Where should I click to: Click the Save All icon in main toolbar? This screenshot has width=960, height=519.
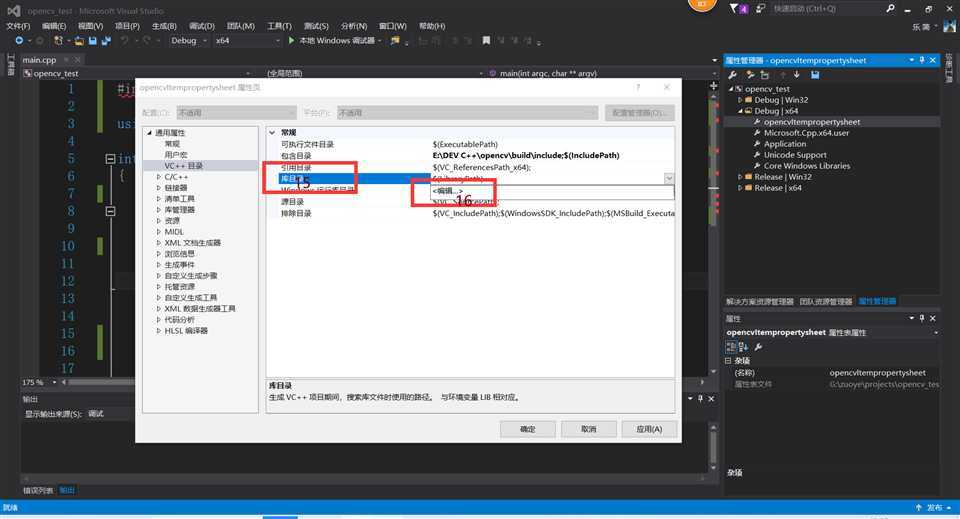pos(105,41)
